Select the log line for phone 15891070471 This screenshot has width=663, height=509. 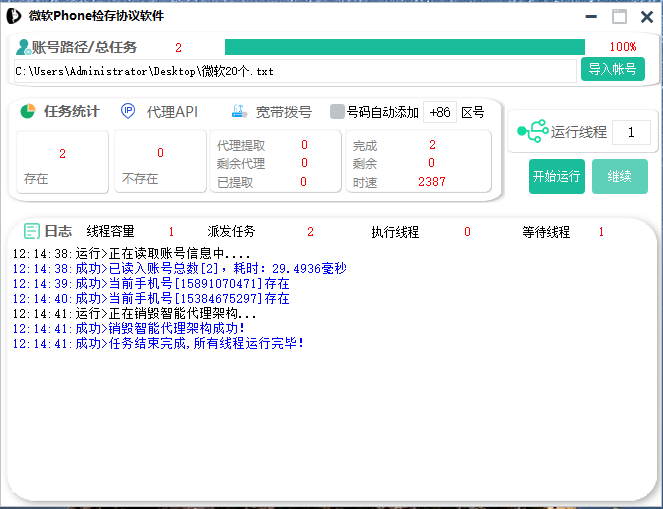tap(150, 283)
